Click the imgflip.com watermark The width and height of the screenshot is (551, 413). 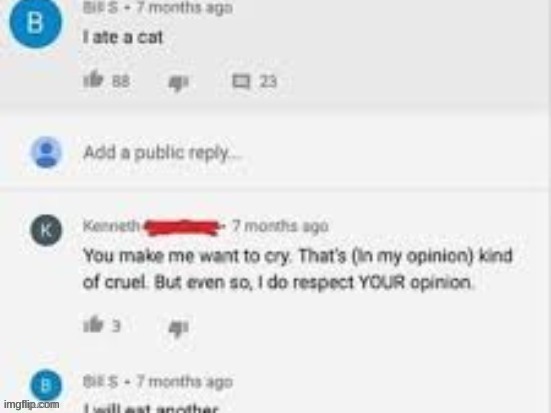click(x=31, y=405)
